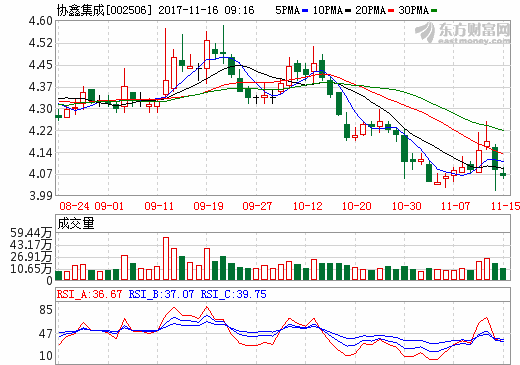
Task: Click the last green candlestick at 11-15
Action: (503, 174)
